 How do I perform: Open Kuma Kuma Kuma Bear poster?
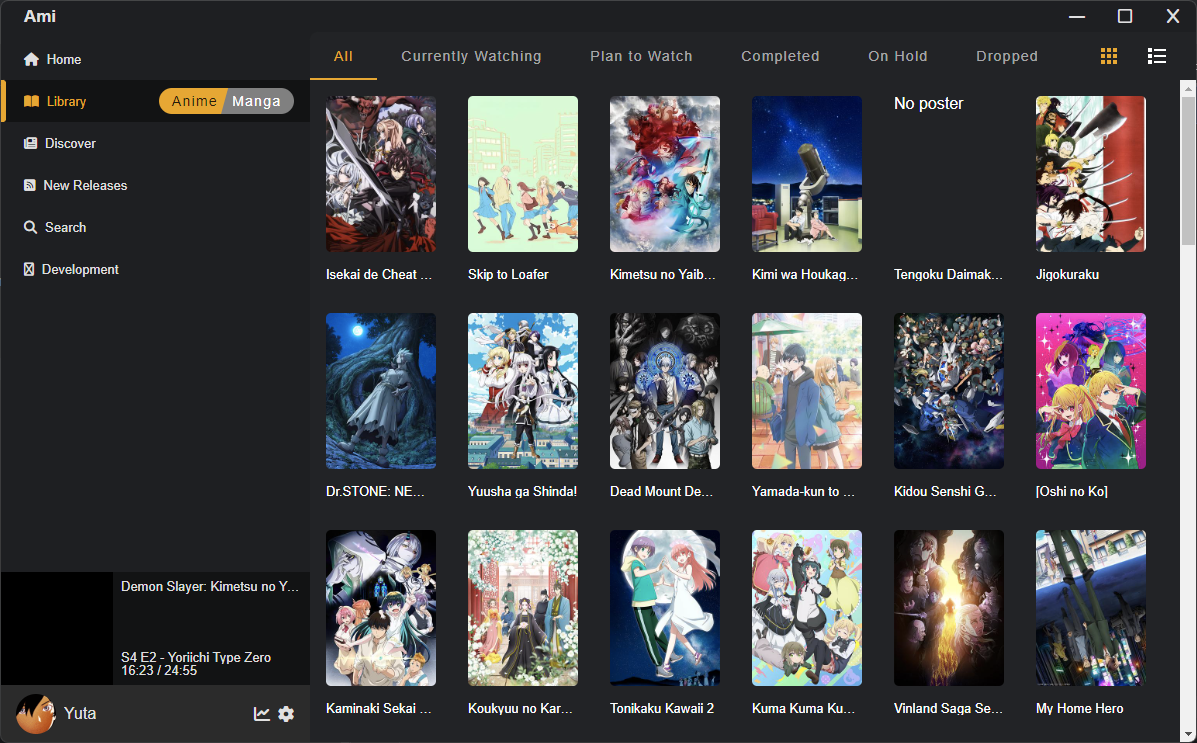point(807,608)
